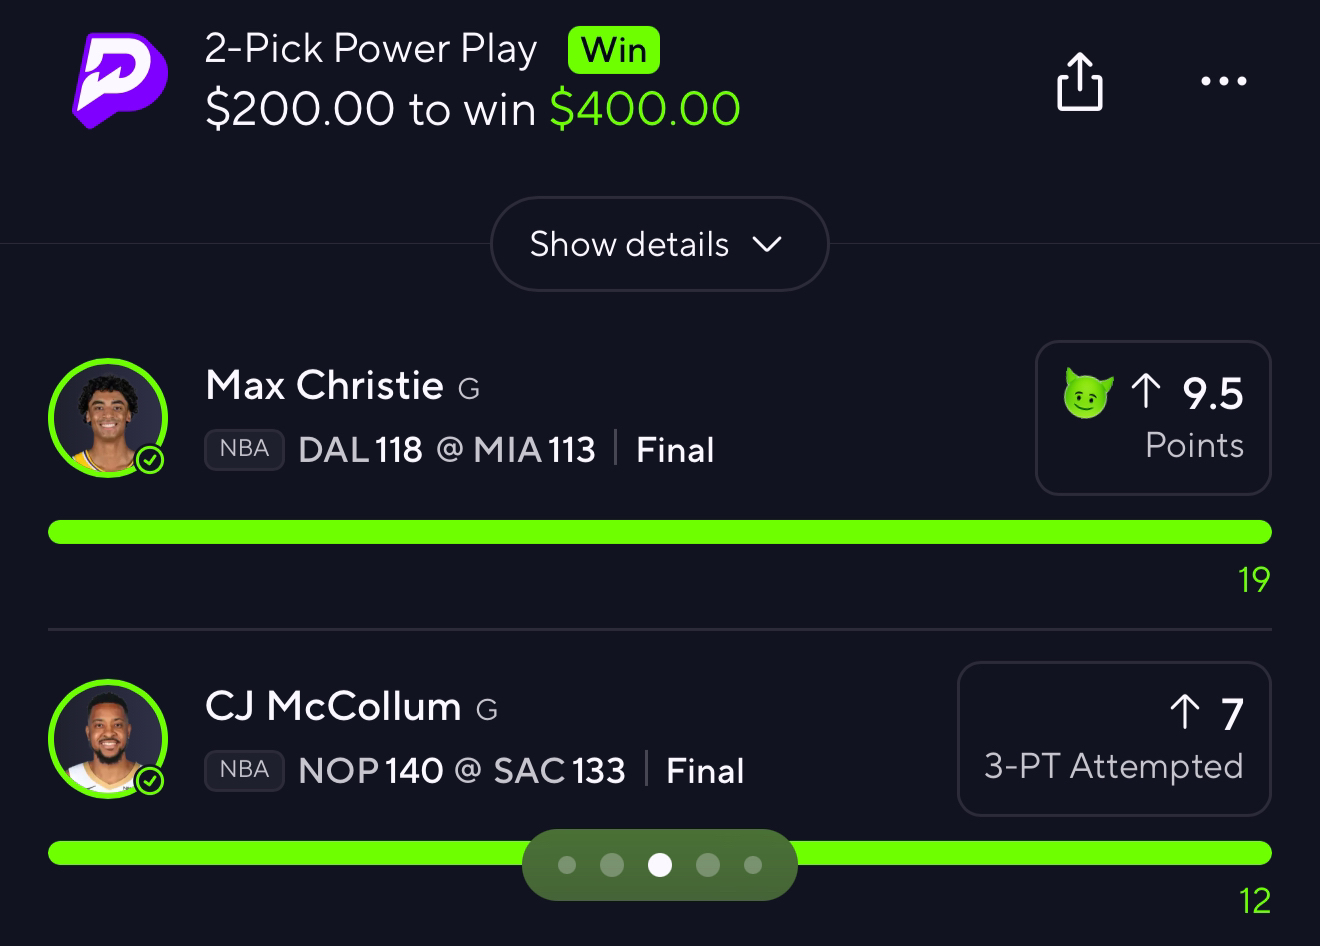Open Max Christie's player photo
Viewport: 1320px width, 946px height.
(x=108, y=418)
